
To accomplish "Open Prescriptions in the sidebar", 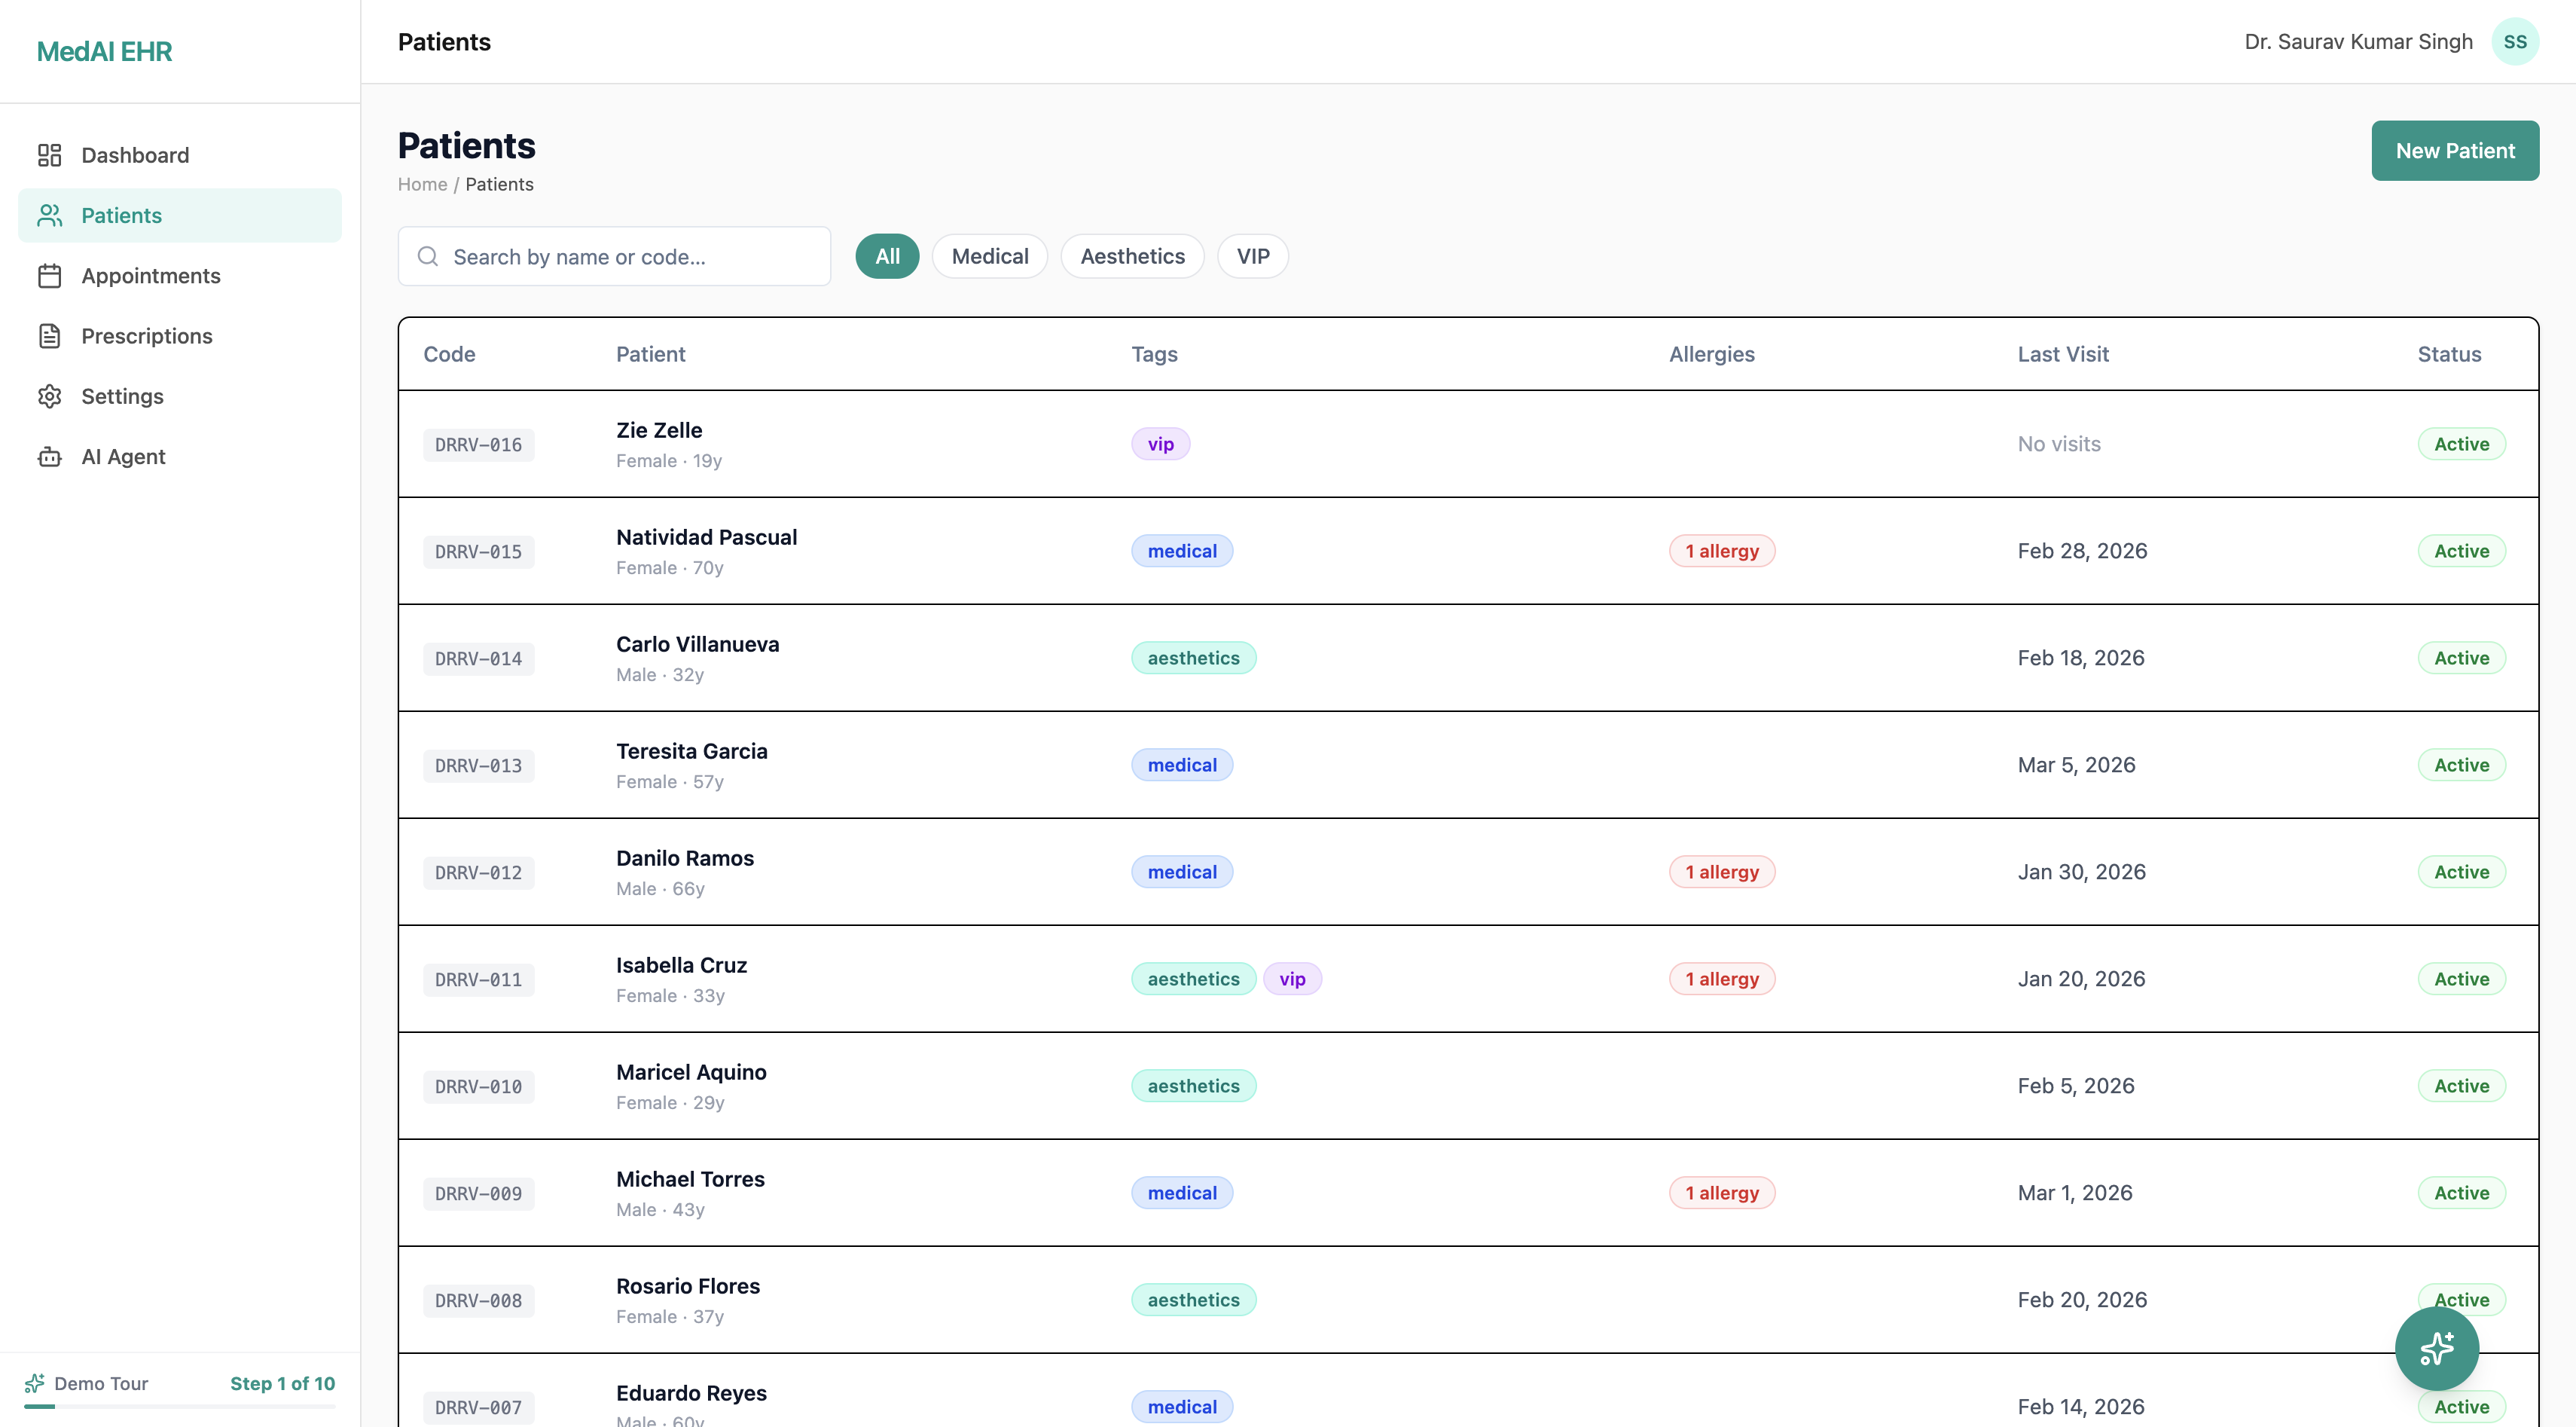I will (180, 336).
